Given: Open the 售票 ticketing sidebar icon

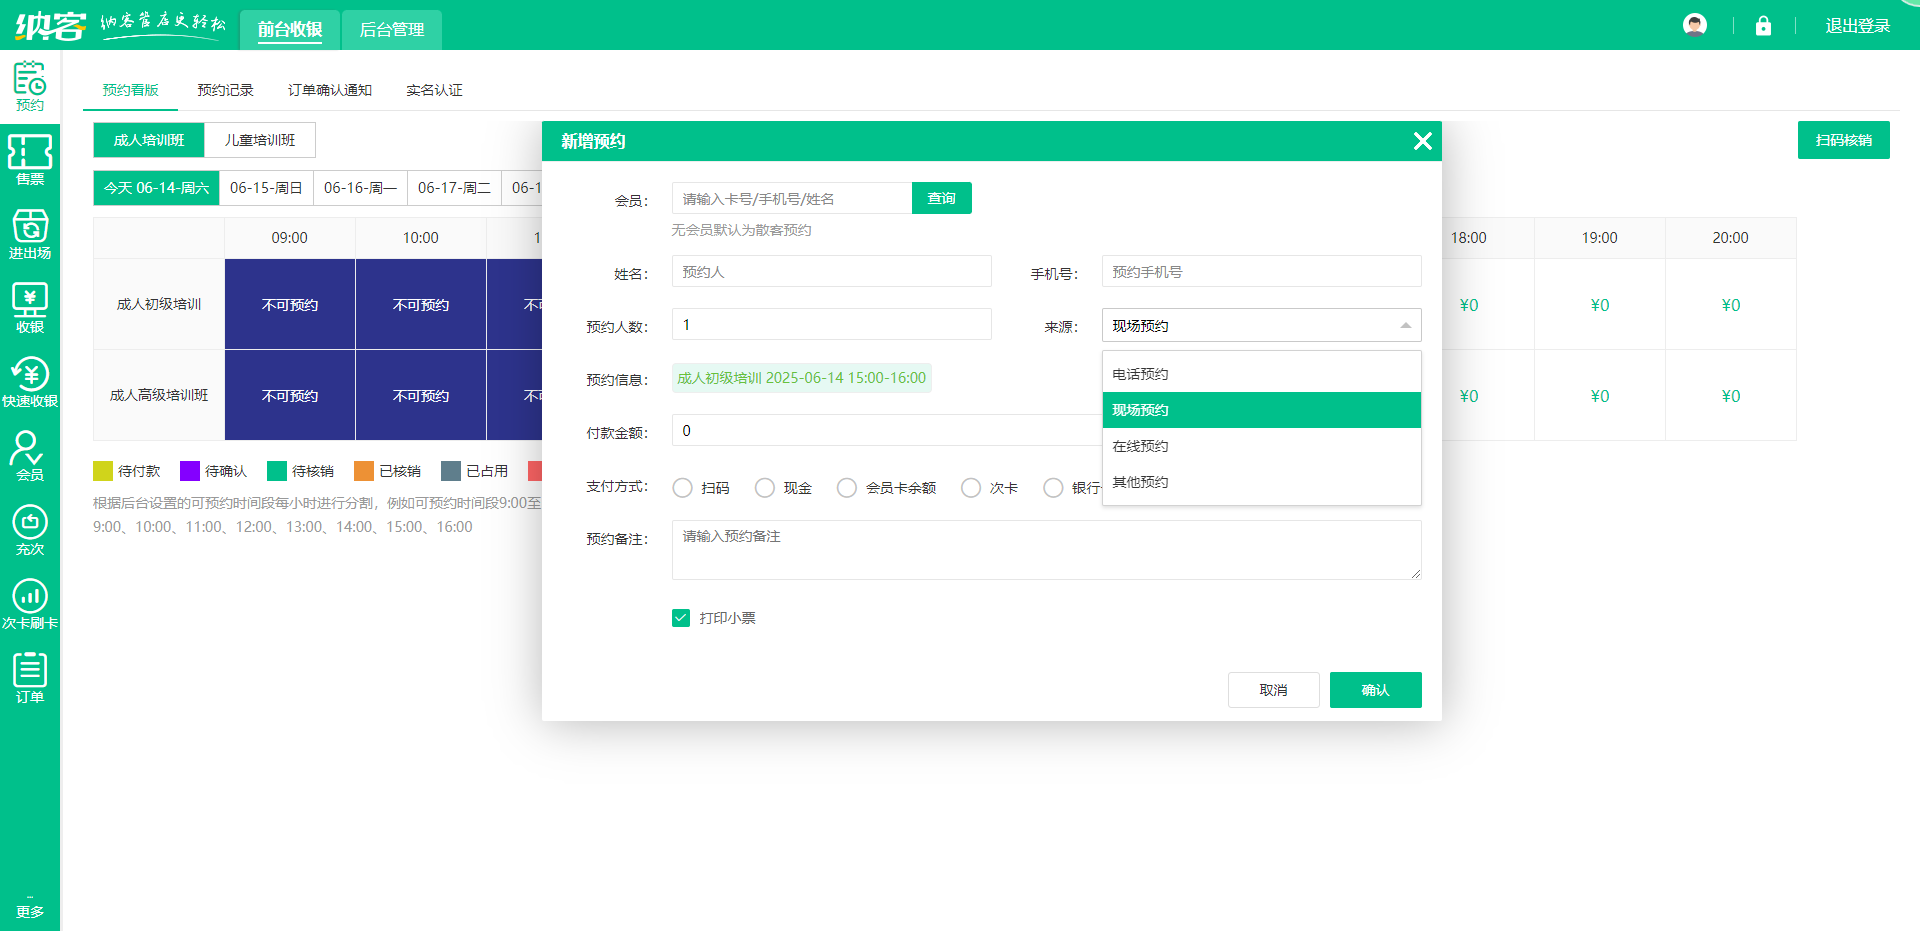Looking at the screenshot, I should coord(30,160).
